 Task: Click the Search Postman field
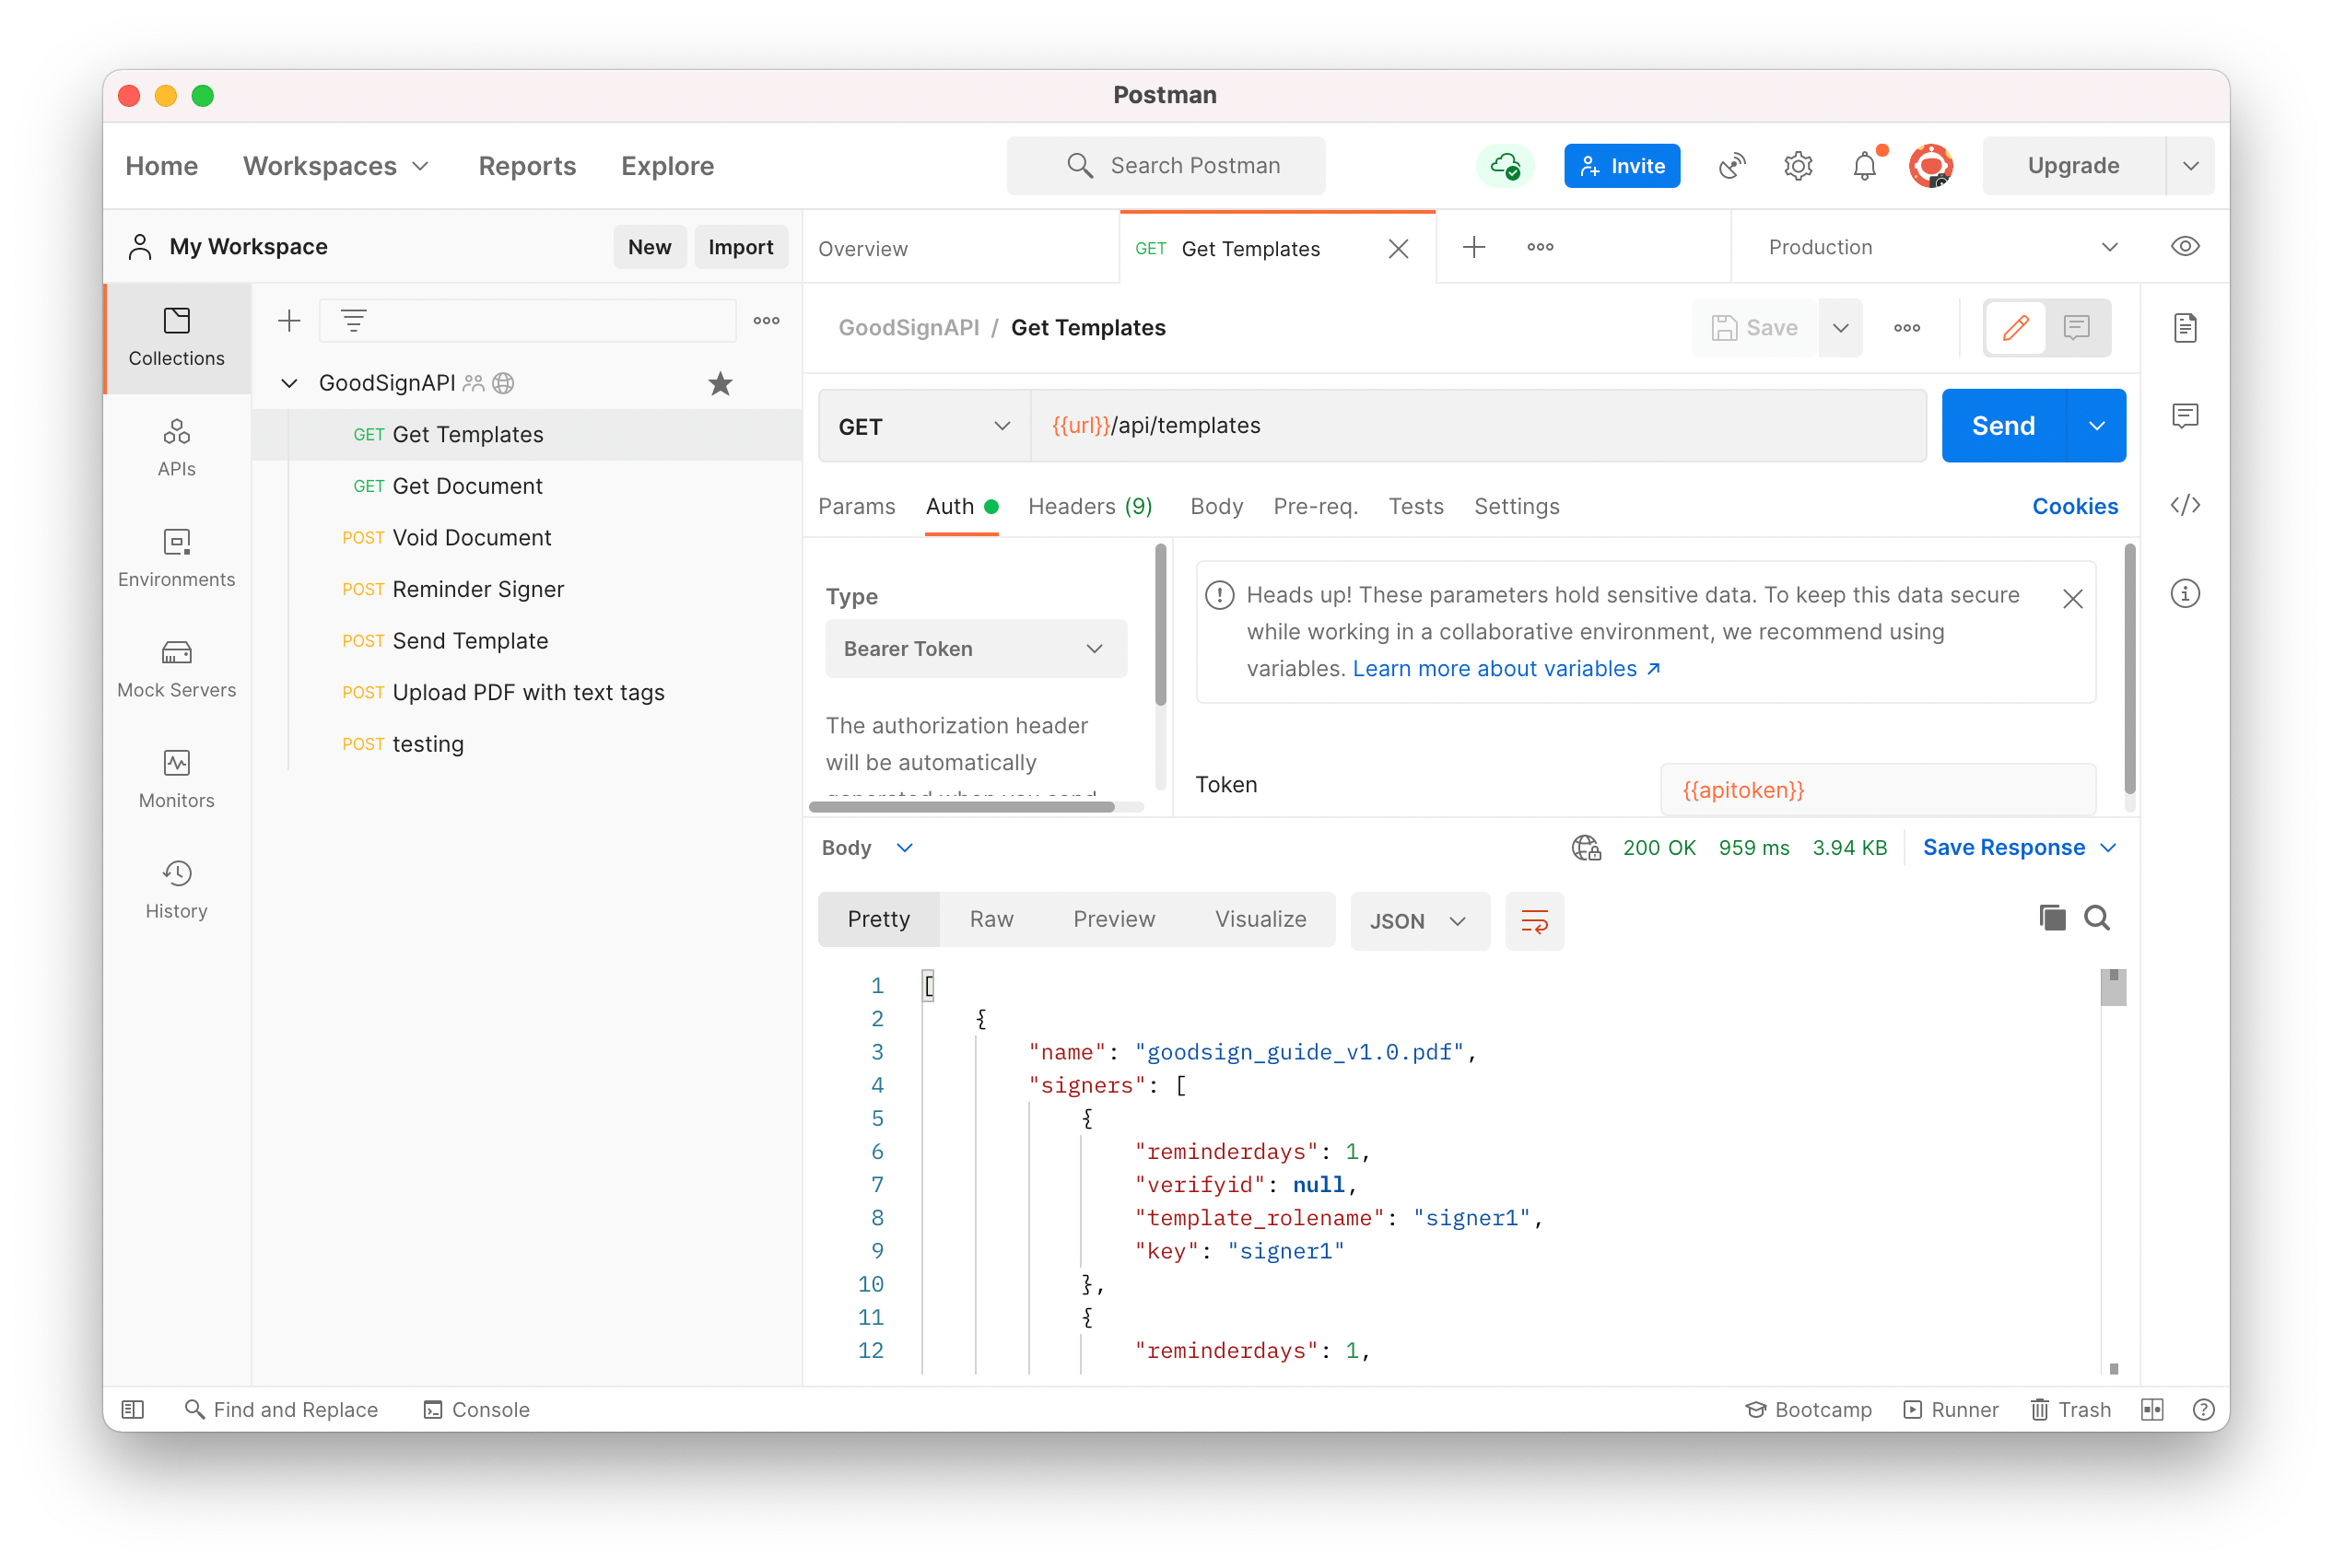coord(1165,165)
